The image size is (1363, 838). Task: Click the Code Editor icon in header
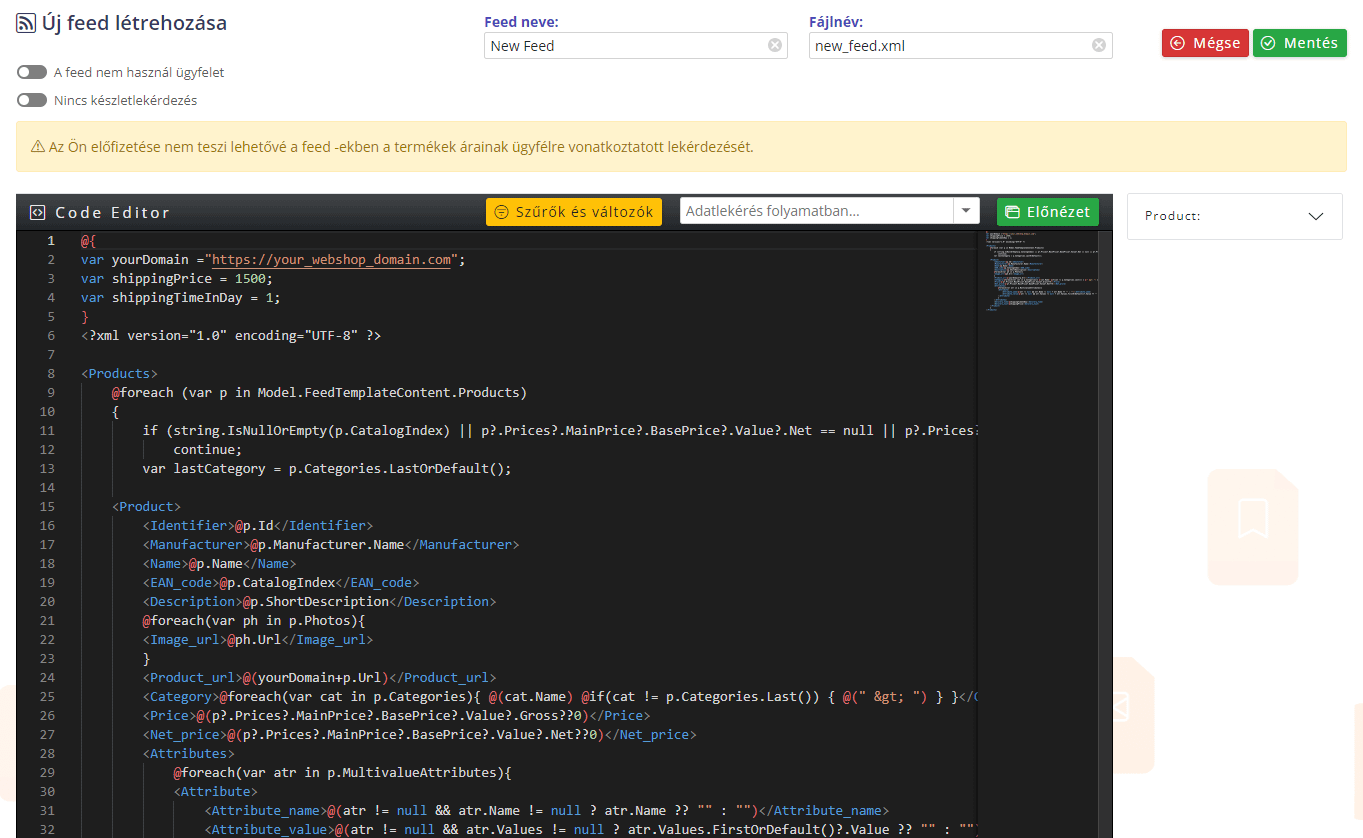[37, 212]
